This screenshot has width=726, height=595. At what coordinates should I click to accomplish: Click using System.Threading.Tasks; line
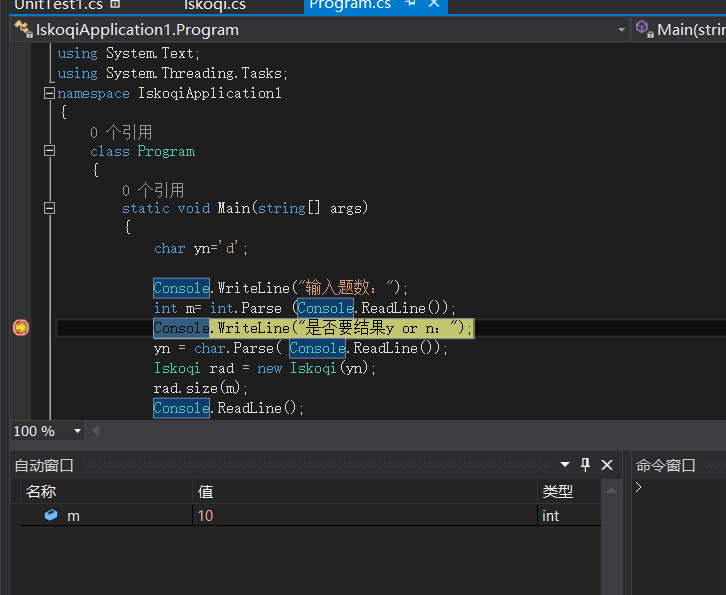[172, 73]
